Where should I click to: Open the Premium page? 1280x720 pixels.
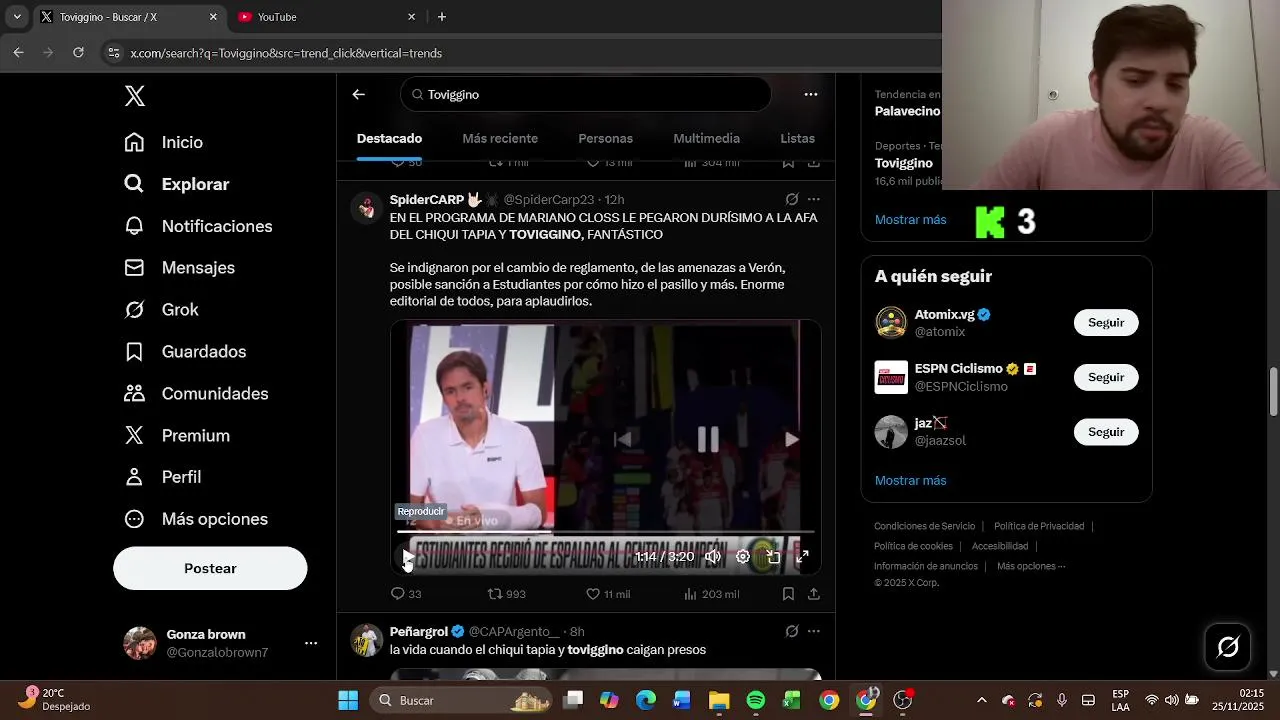pos(177,436)
